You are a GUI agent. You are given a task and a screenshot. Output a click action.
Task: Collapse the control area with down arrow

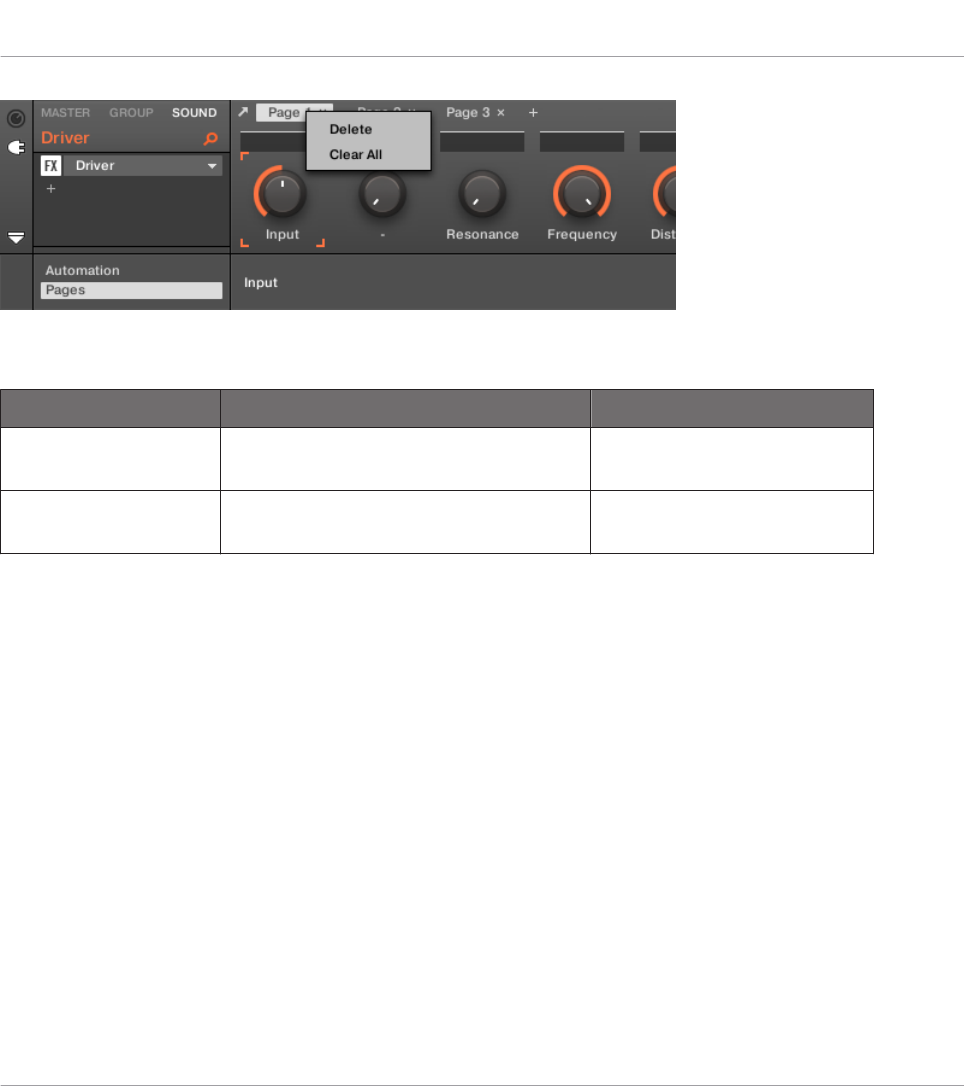pos(16,238)
